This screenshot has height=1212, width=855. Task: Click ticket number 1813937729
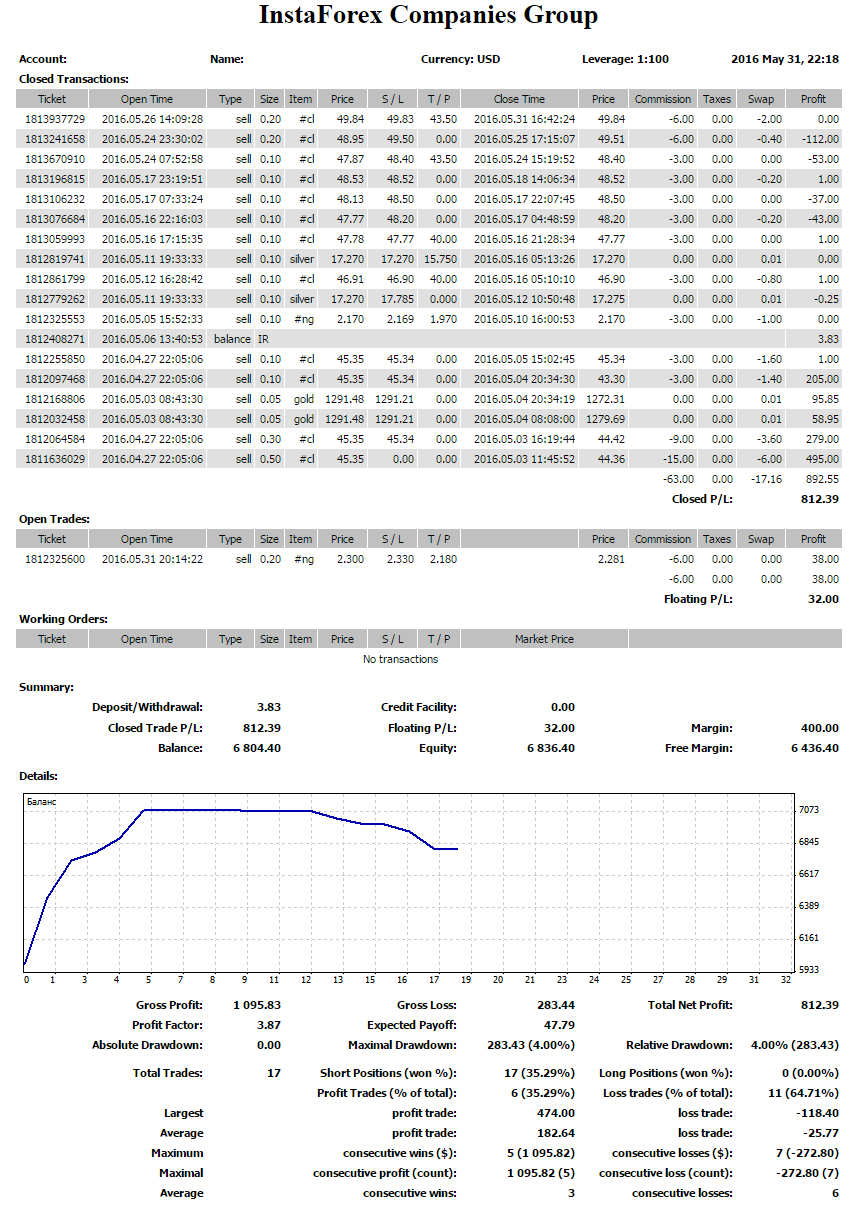[55, 119]
